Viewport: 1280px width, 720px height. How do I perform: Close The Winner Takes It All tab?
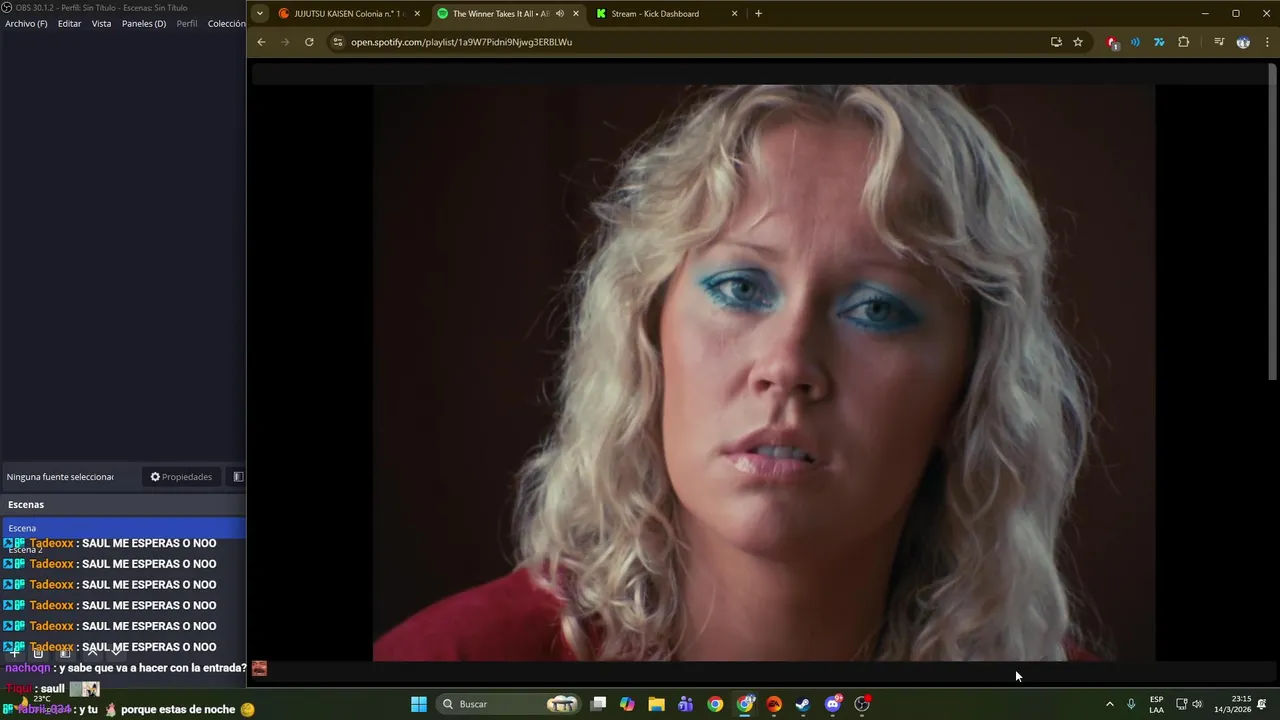[x=576, y=14]
